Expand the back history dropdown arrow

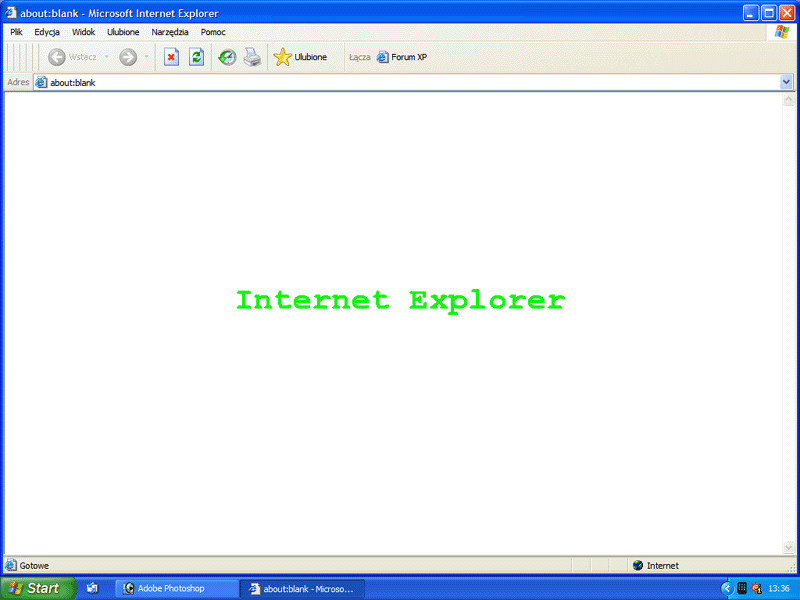pyautogui.click(x=106, y=57)
